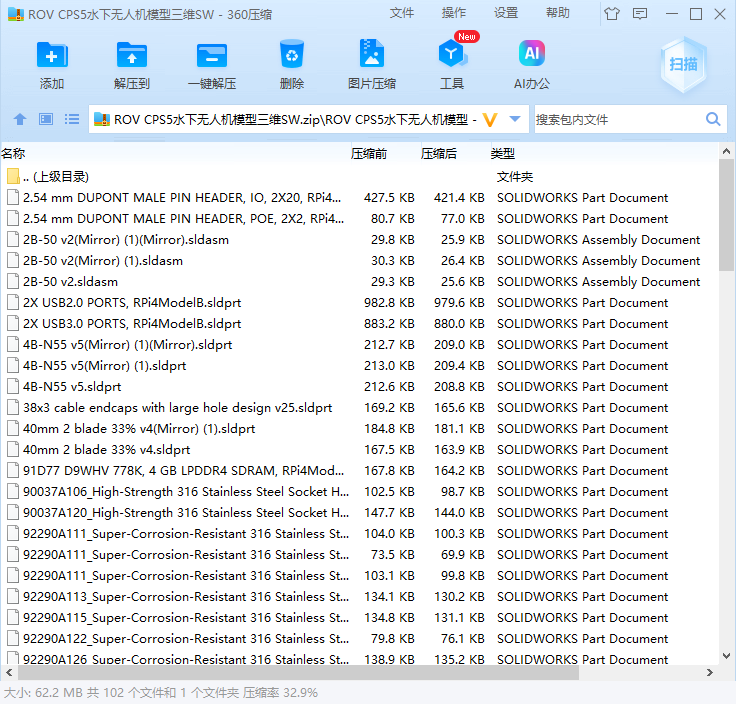Sort by 名称 column header
Viewport: 736px width, 704px height.
[13, 153]
